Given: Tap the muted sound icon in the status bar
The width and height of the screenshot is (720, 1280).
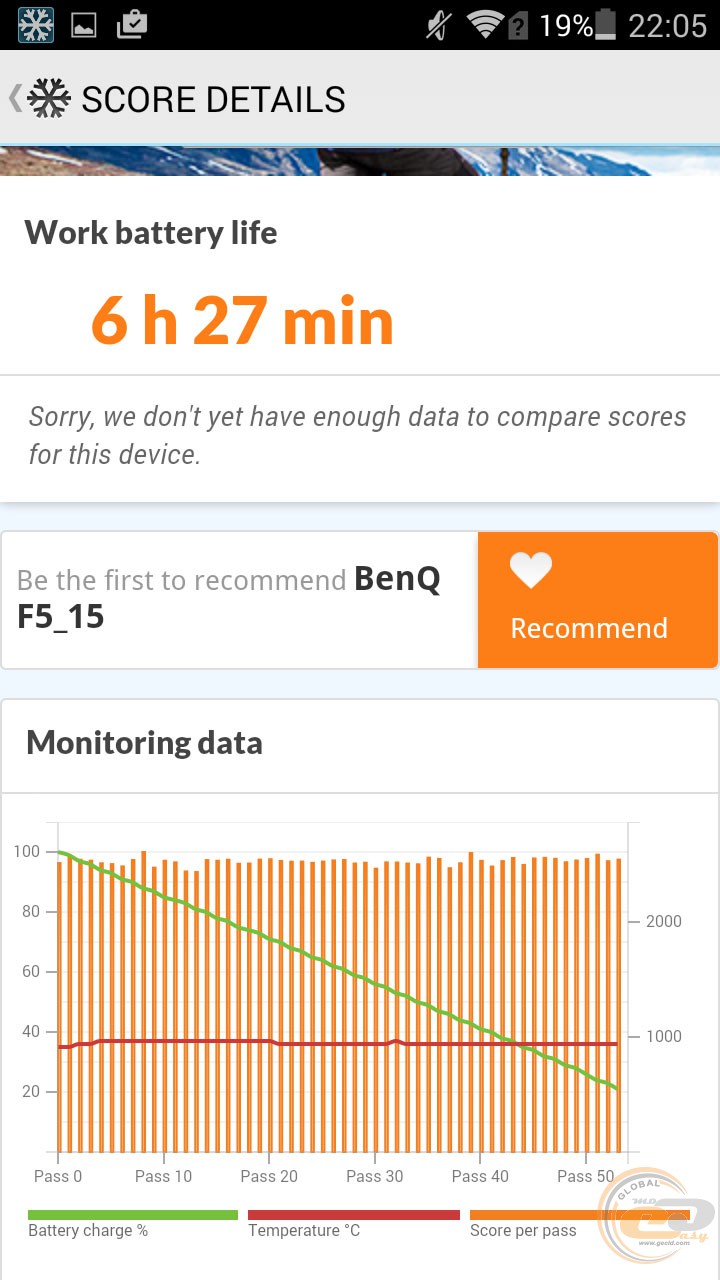Looking at the screenshot, I should [438, 25].
